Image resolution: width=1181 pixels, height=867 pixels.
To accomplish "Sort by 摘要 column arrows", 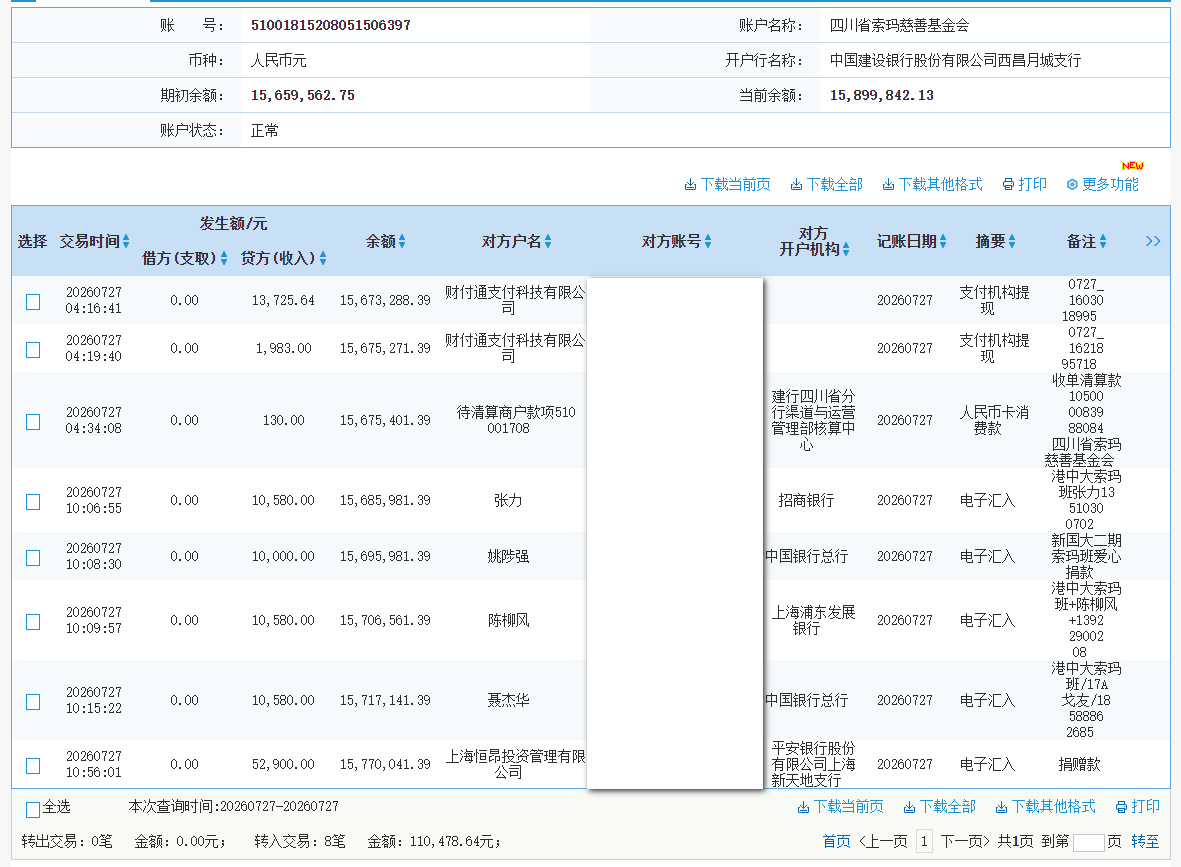I will [1012, 241].
